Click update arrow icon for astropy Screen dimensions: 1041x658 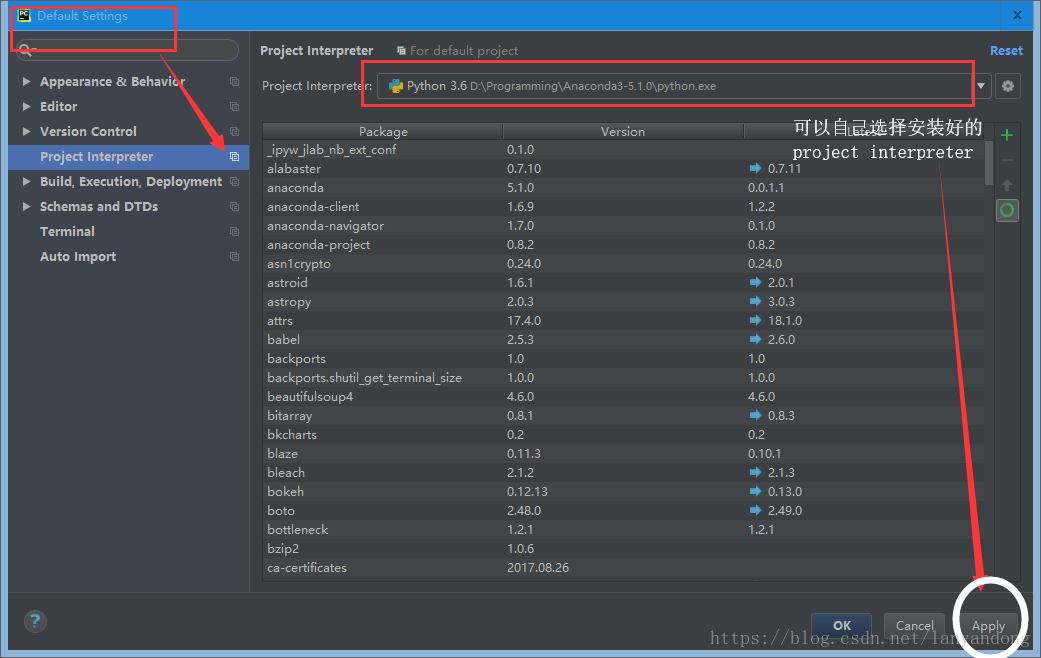pos(755,301)
